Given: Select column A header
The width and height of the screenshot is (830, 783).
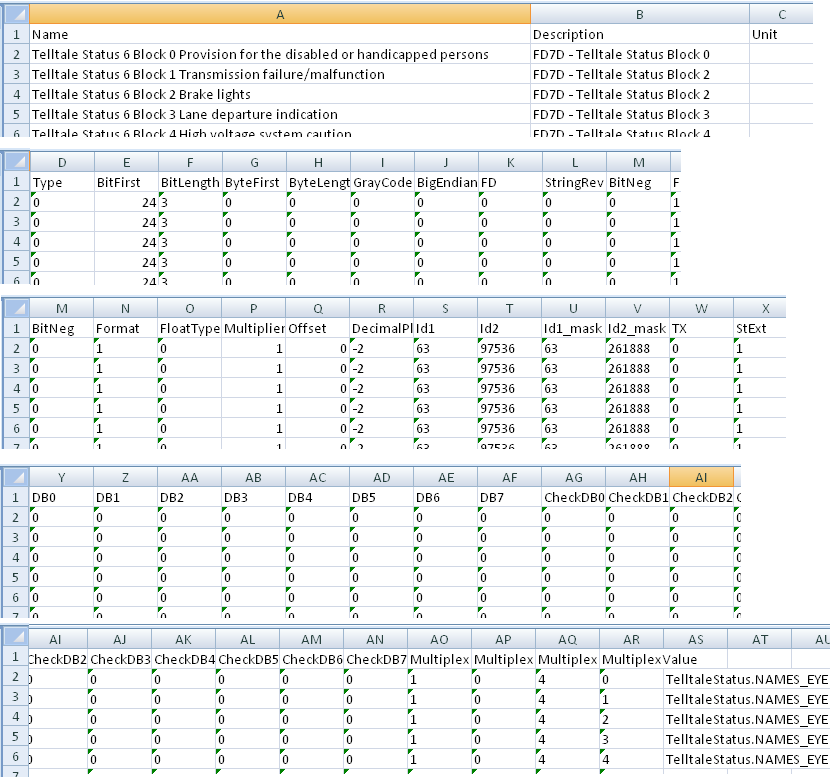Looking at the screenshot, I should 280,15.
